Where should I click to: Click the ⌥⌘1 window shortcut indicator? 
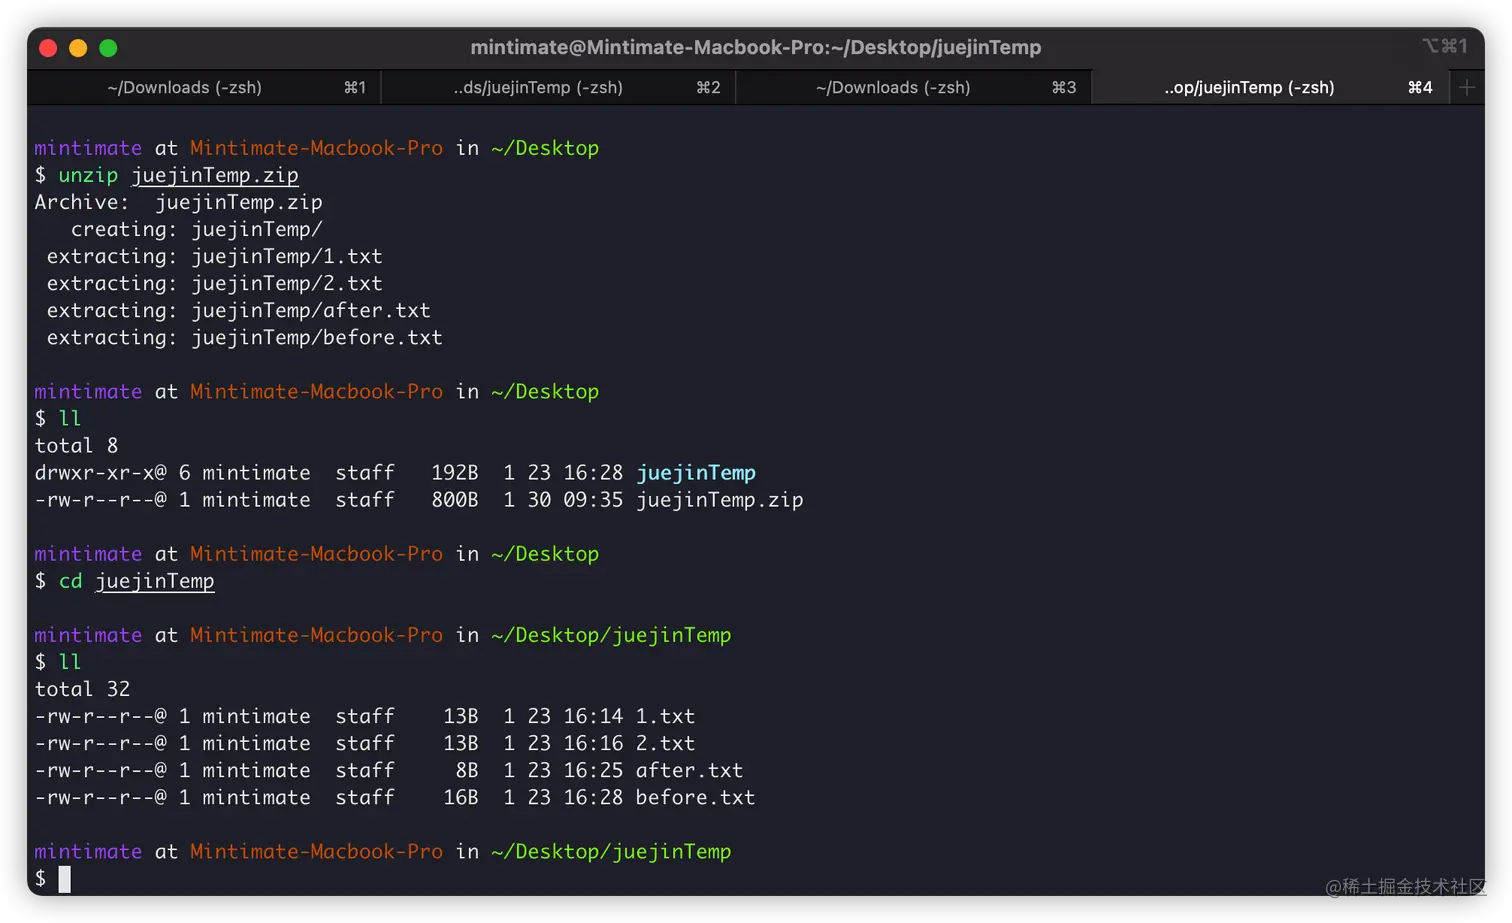(1445, 46)
